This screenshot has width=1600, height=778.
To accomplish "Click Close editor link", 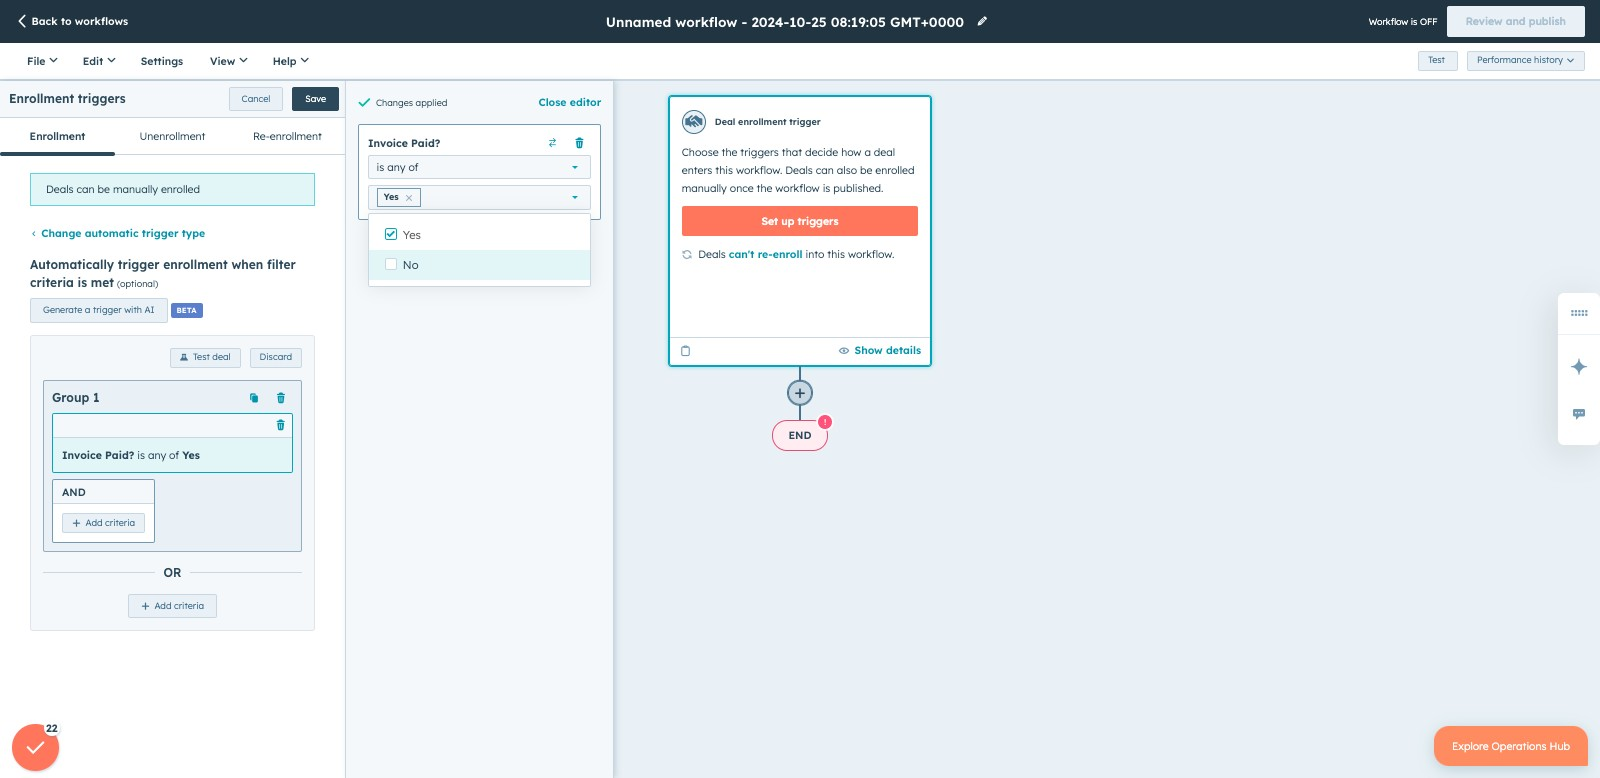I will click(570, 102).
